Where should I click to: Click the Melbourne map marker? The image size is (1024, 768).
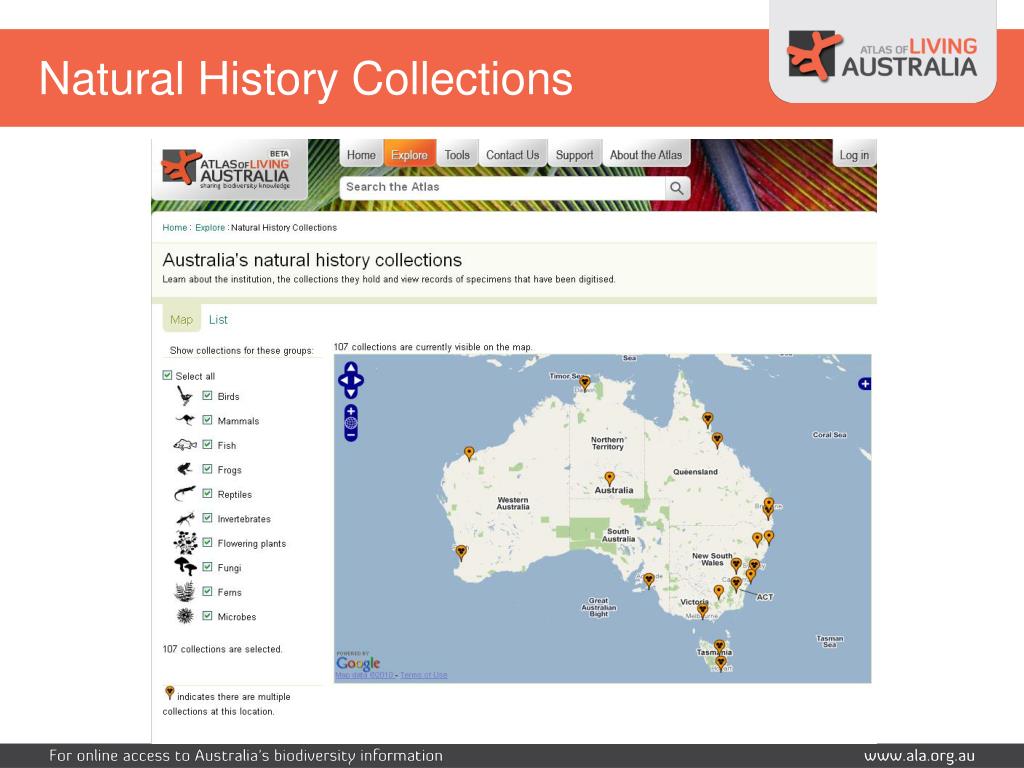[x=703, y=611]
